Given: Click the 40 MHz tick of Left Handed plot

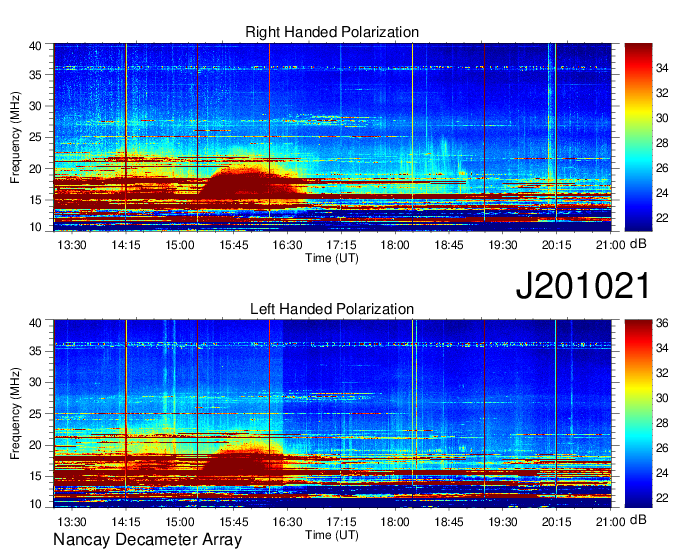Looking at the screenshot, I should pyautogui.click(x=36, y=323).
